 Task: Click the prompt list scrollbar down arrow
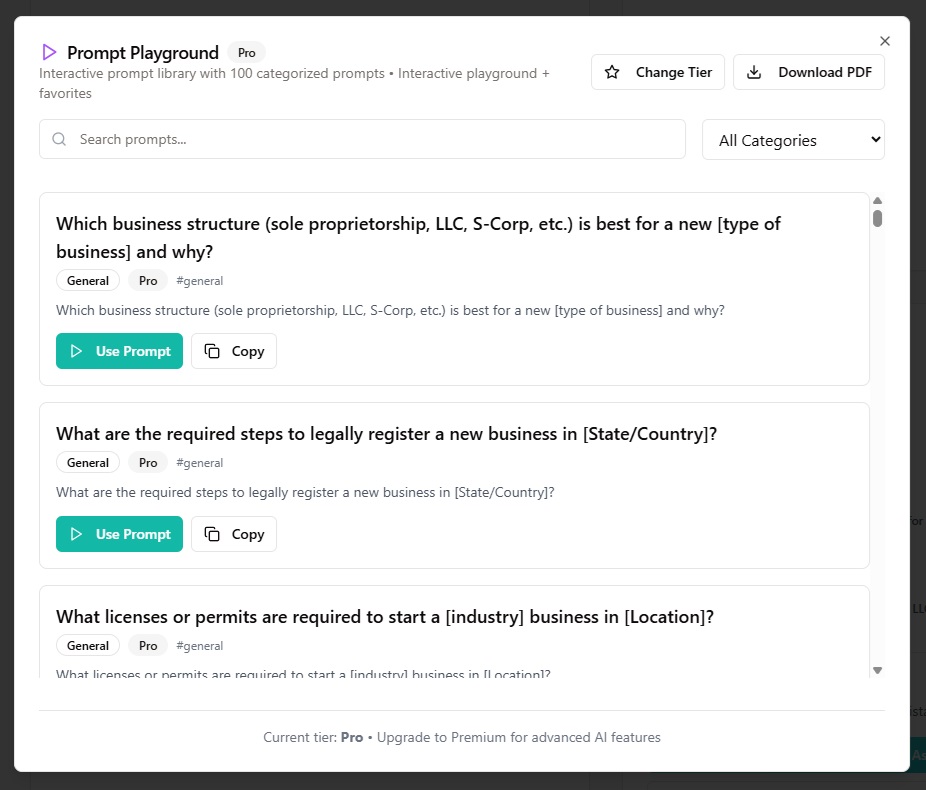pyautogui.click(x=877, y=670)
